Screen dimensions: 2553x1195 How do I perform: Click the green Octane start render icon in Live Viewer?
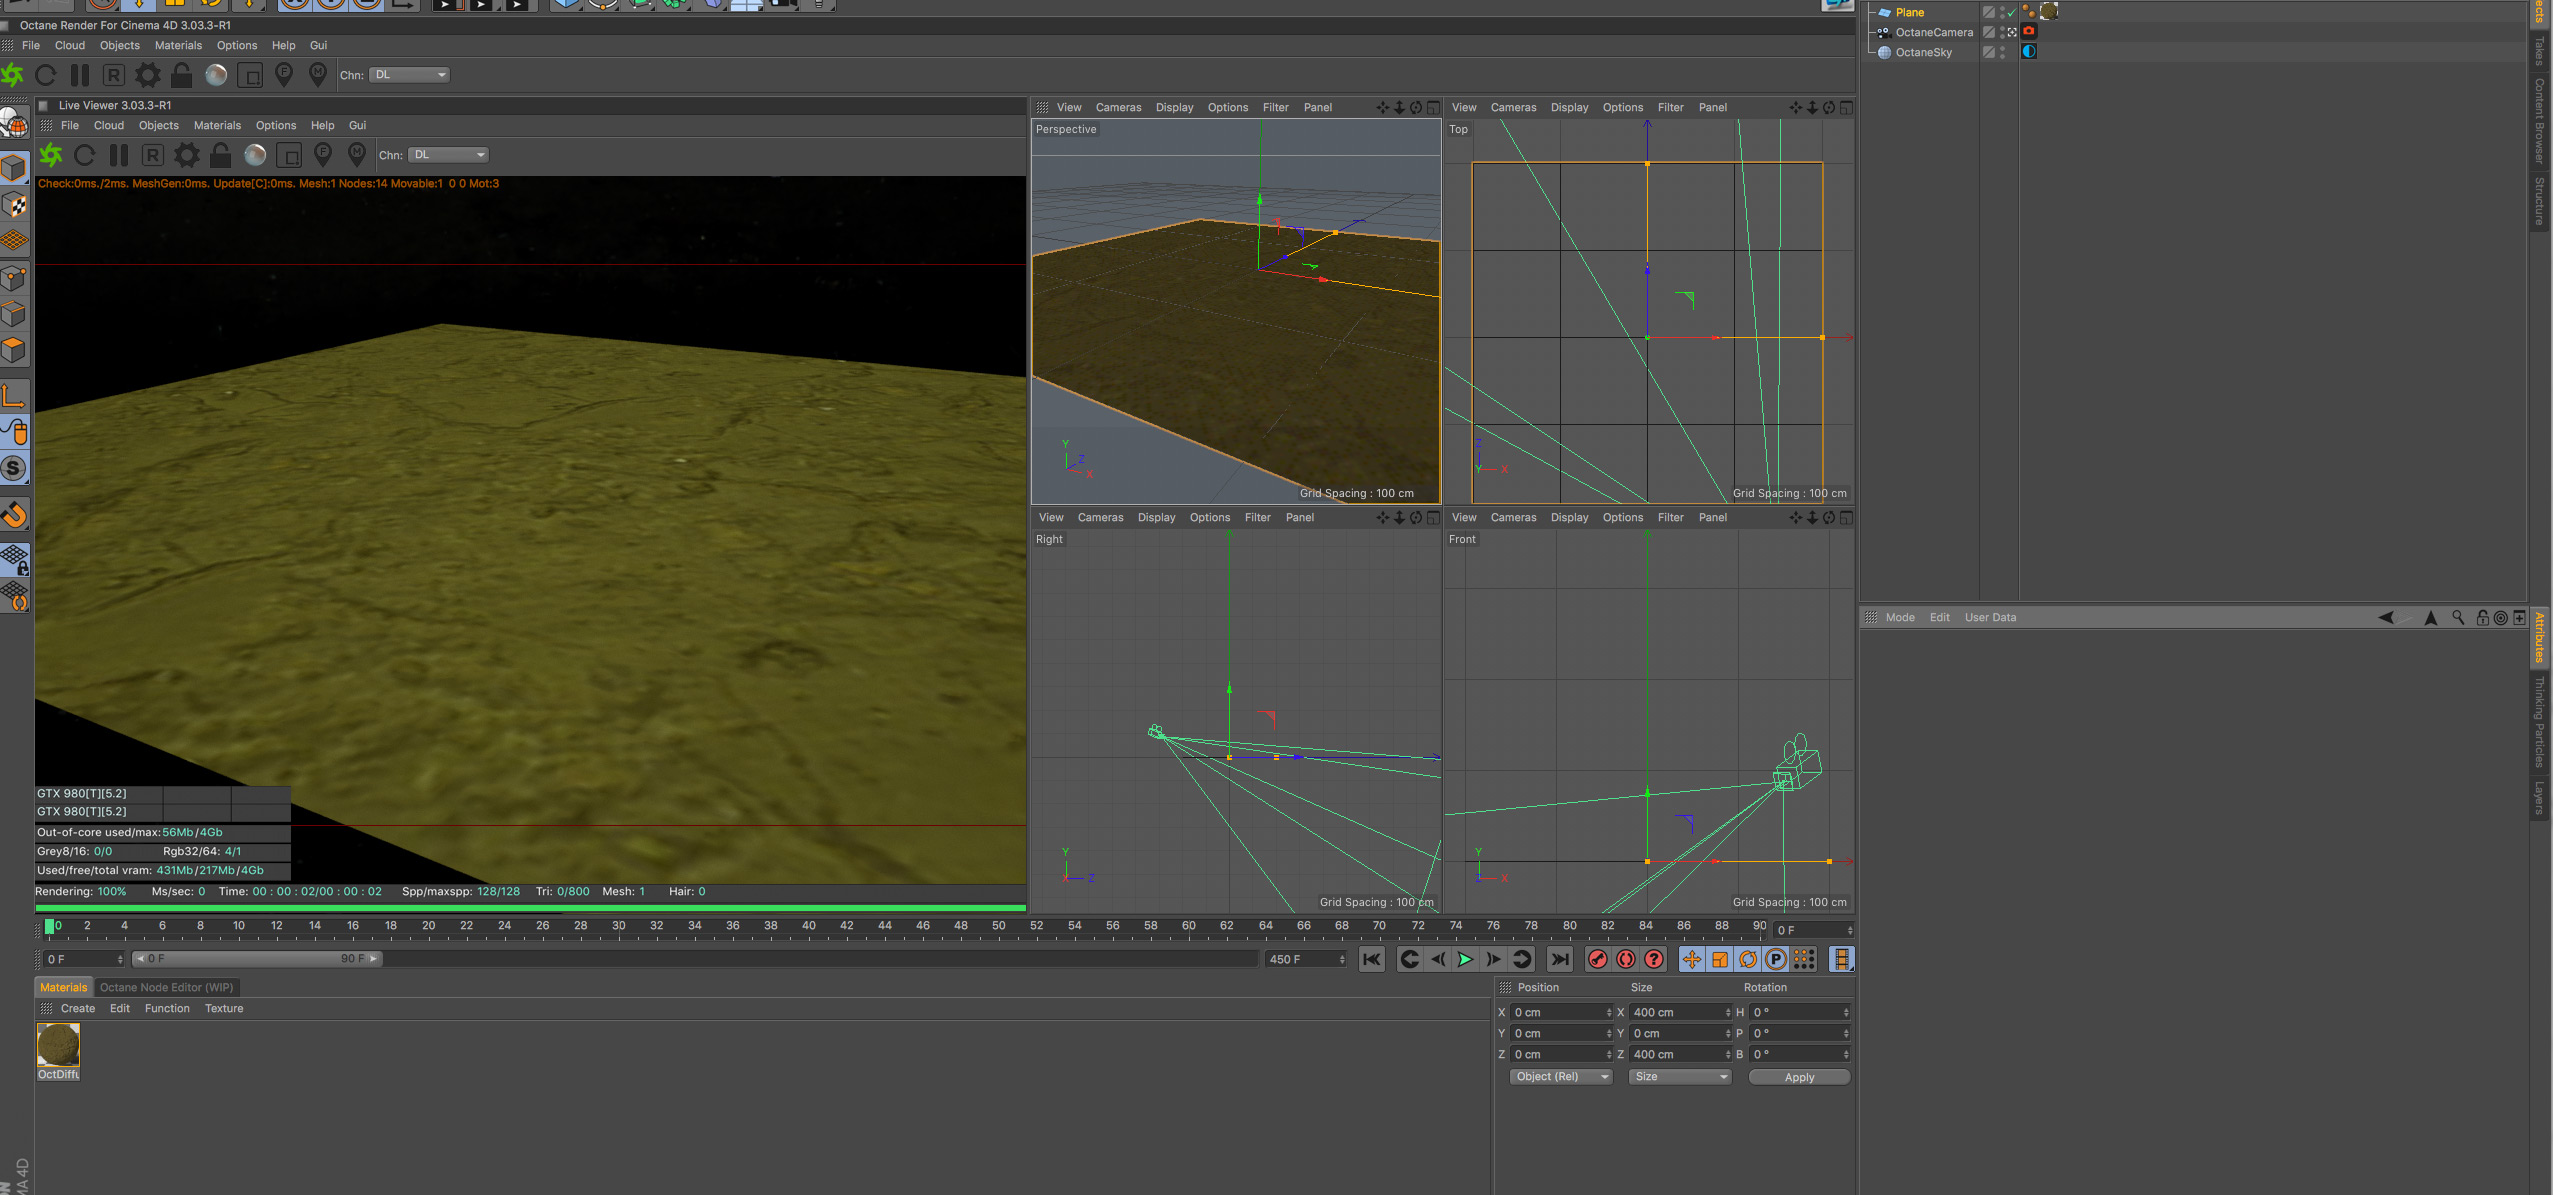[51, 155]
